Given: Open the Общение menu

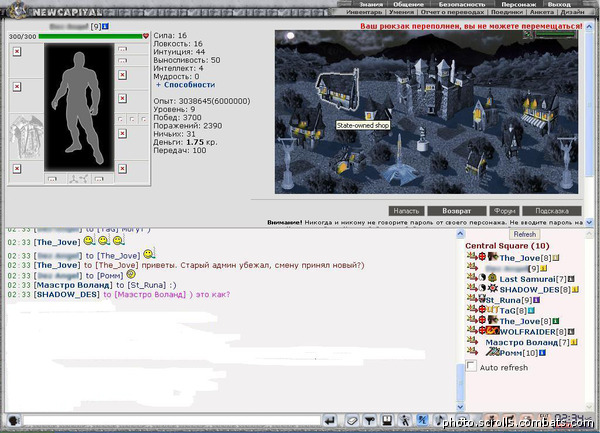Looking at the screenshot, I should click(x=408, y=5).
